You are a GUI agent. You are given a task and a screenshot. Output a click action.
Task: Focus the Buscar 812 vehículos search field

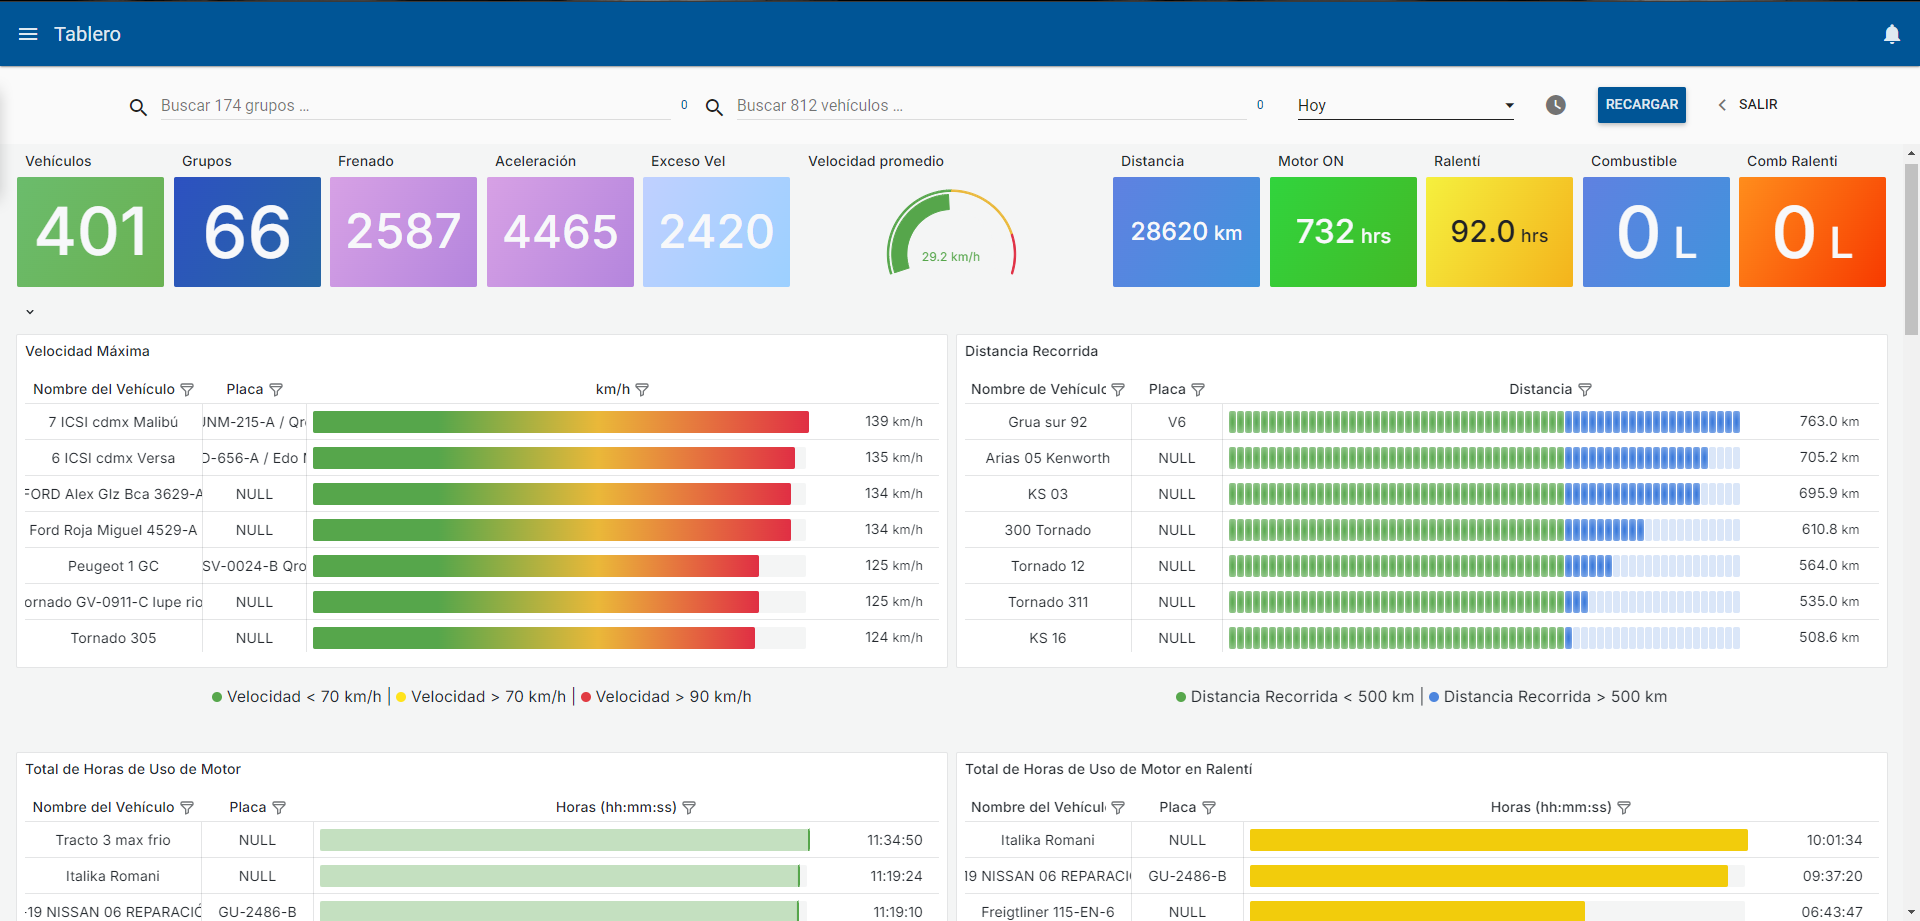(991, 106)
